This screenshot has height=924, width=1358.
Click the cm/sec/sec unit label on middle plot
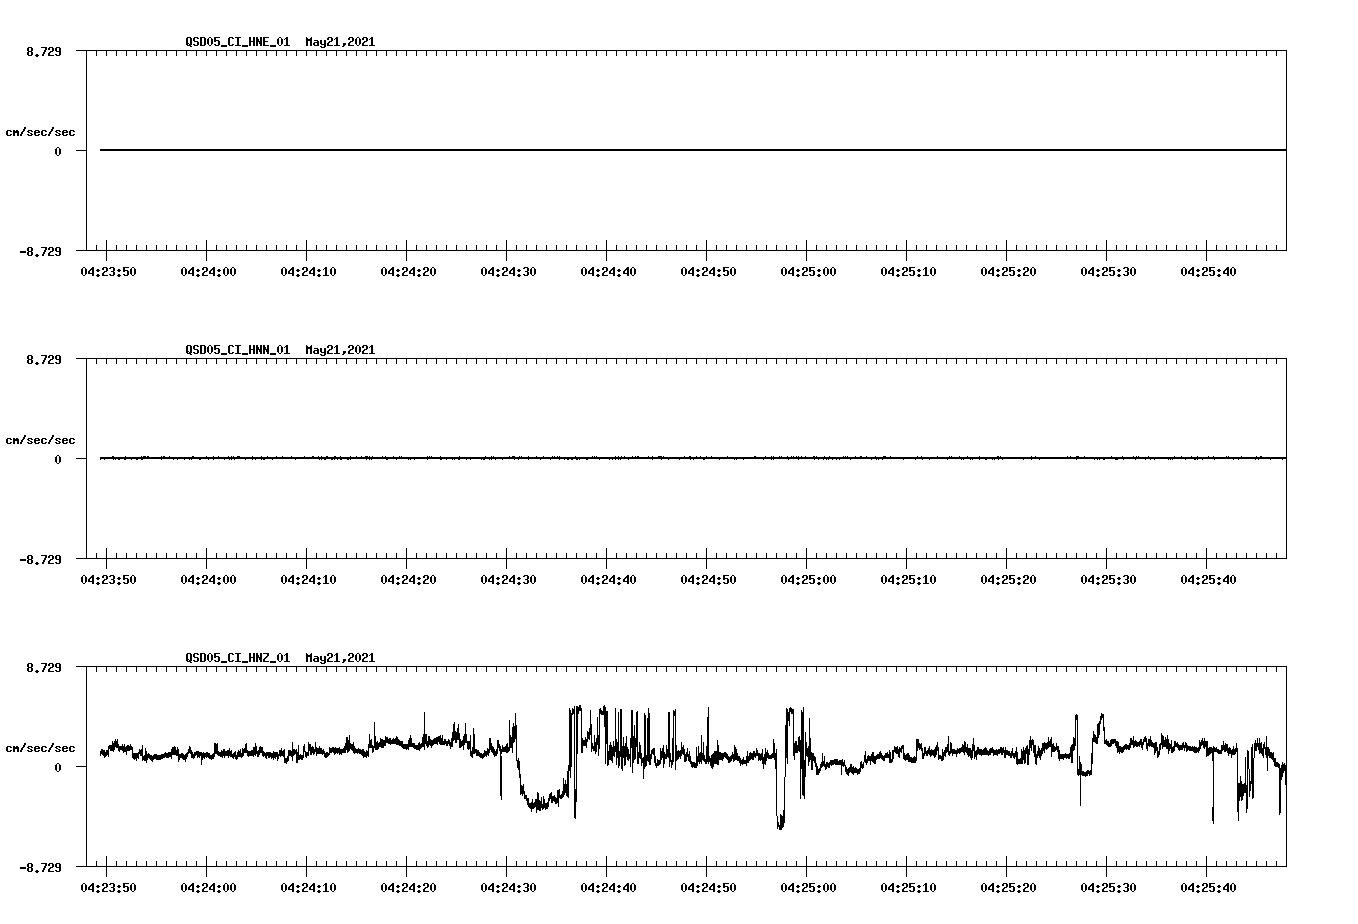click(x=41, y=439)
